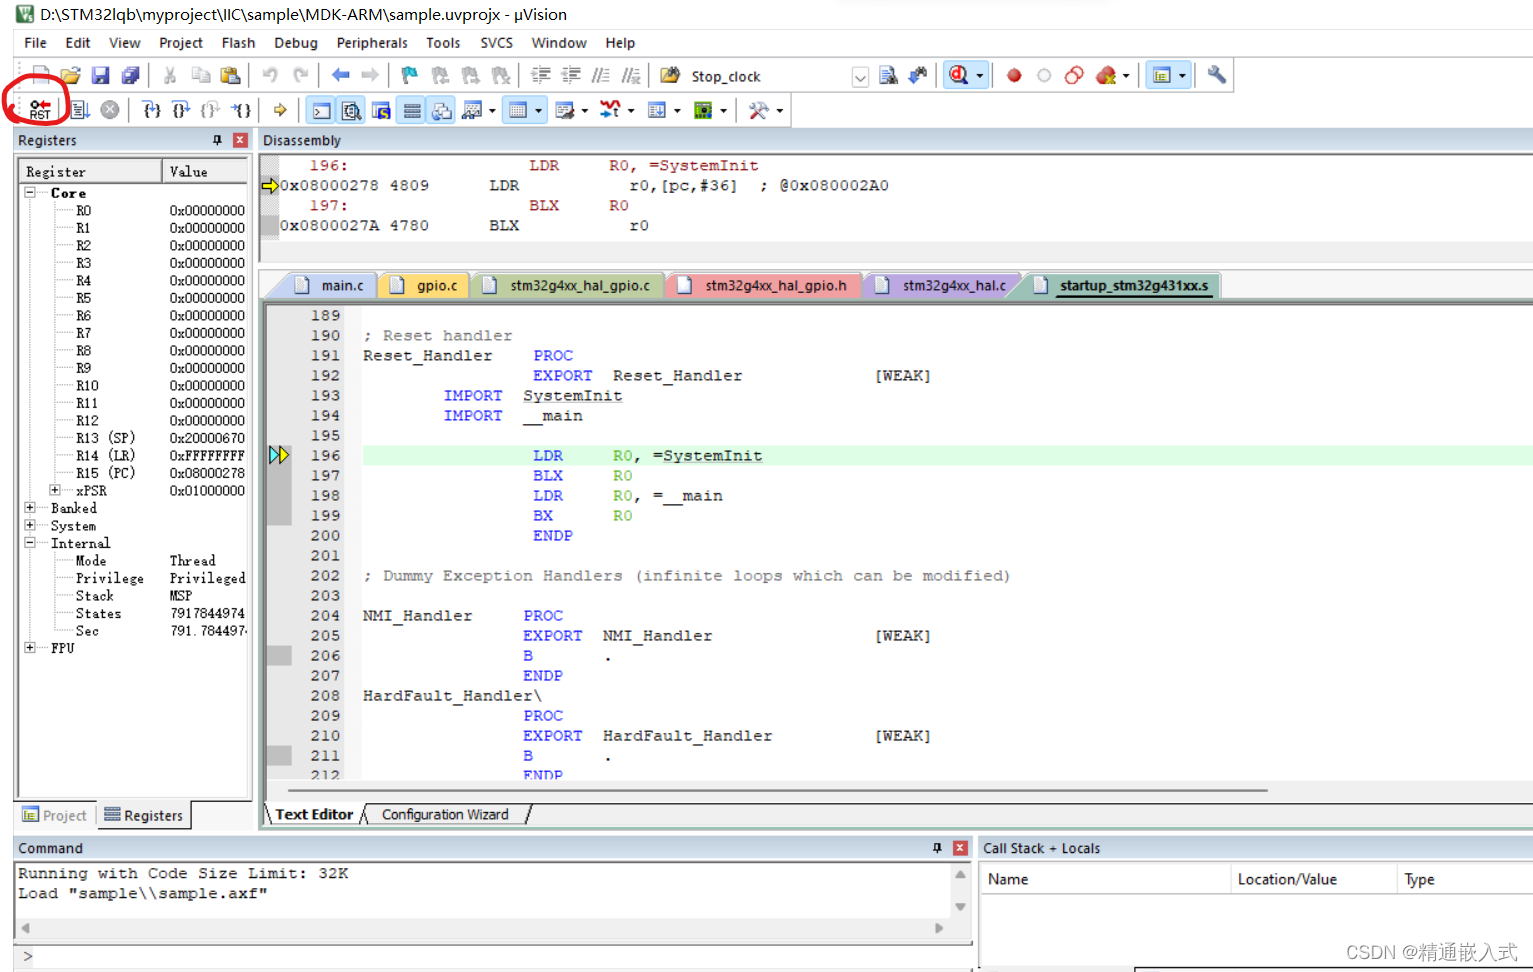Open the Flash menu
The height and width of the screenshot is (972, 1533).
[x=238, y=43]
